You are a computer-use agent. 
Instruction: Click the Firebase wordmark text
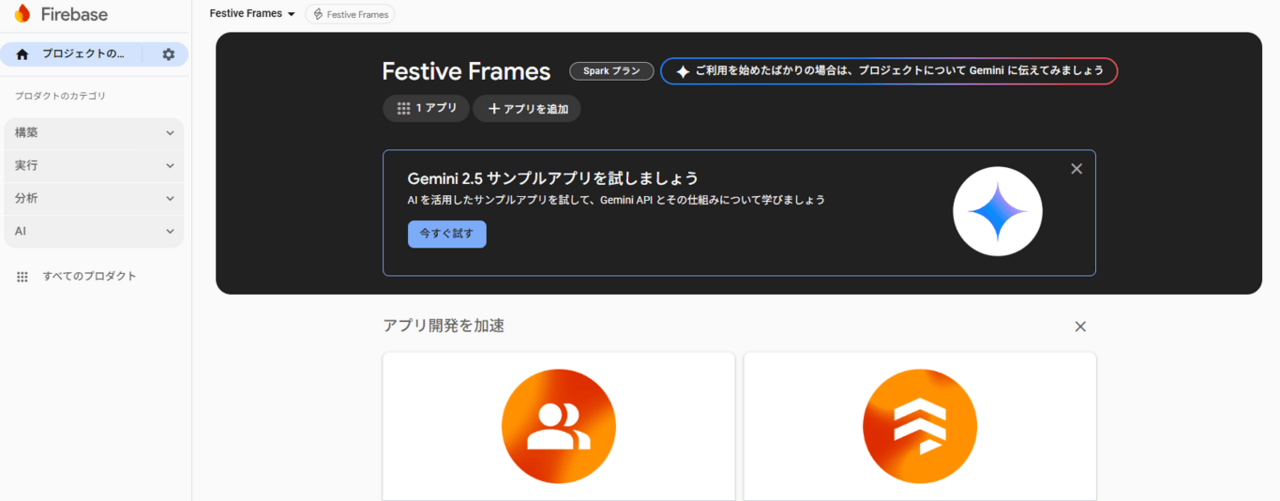coord(74,15)
